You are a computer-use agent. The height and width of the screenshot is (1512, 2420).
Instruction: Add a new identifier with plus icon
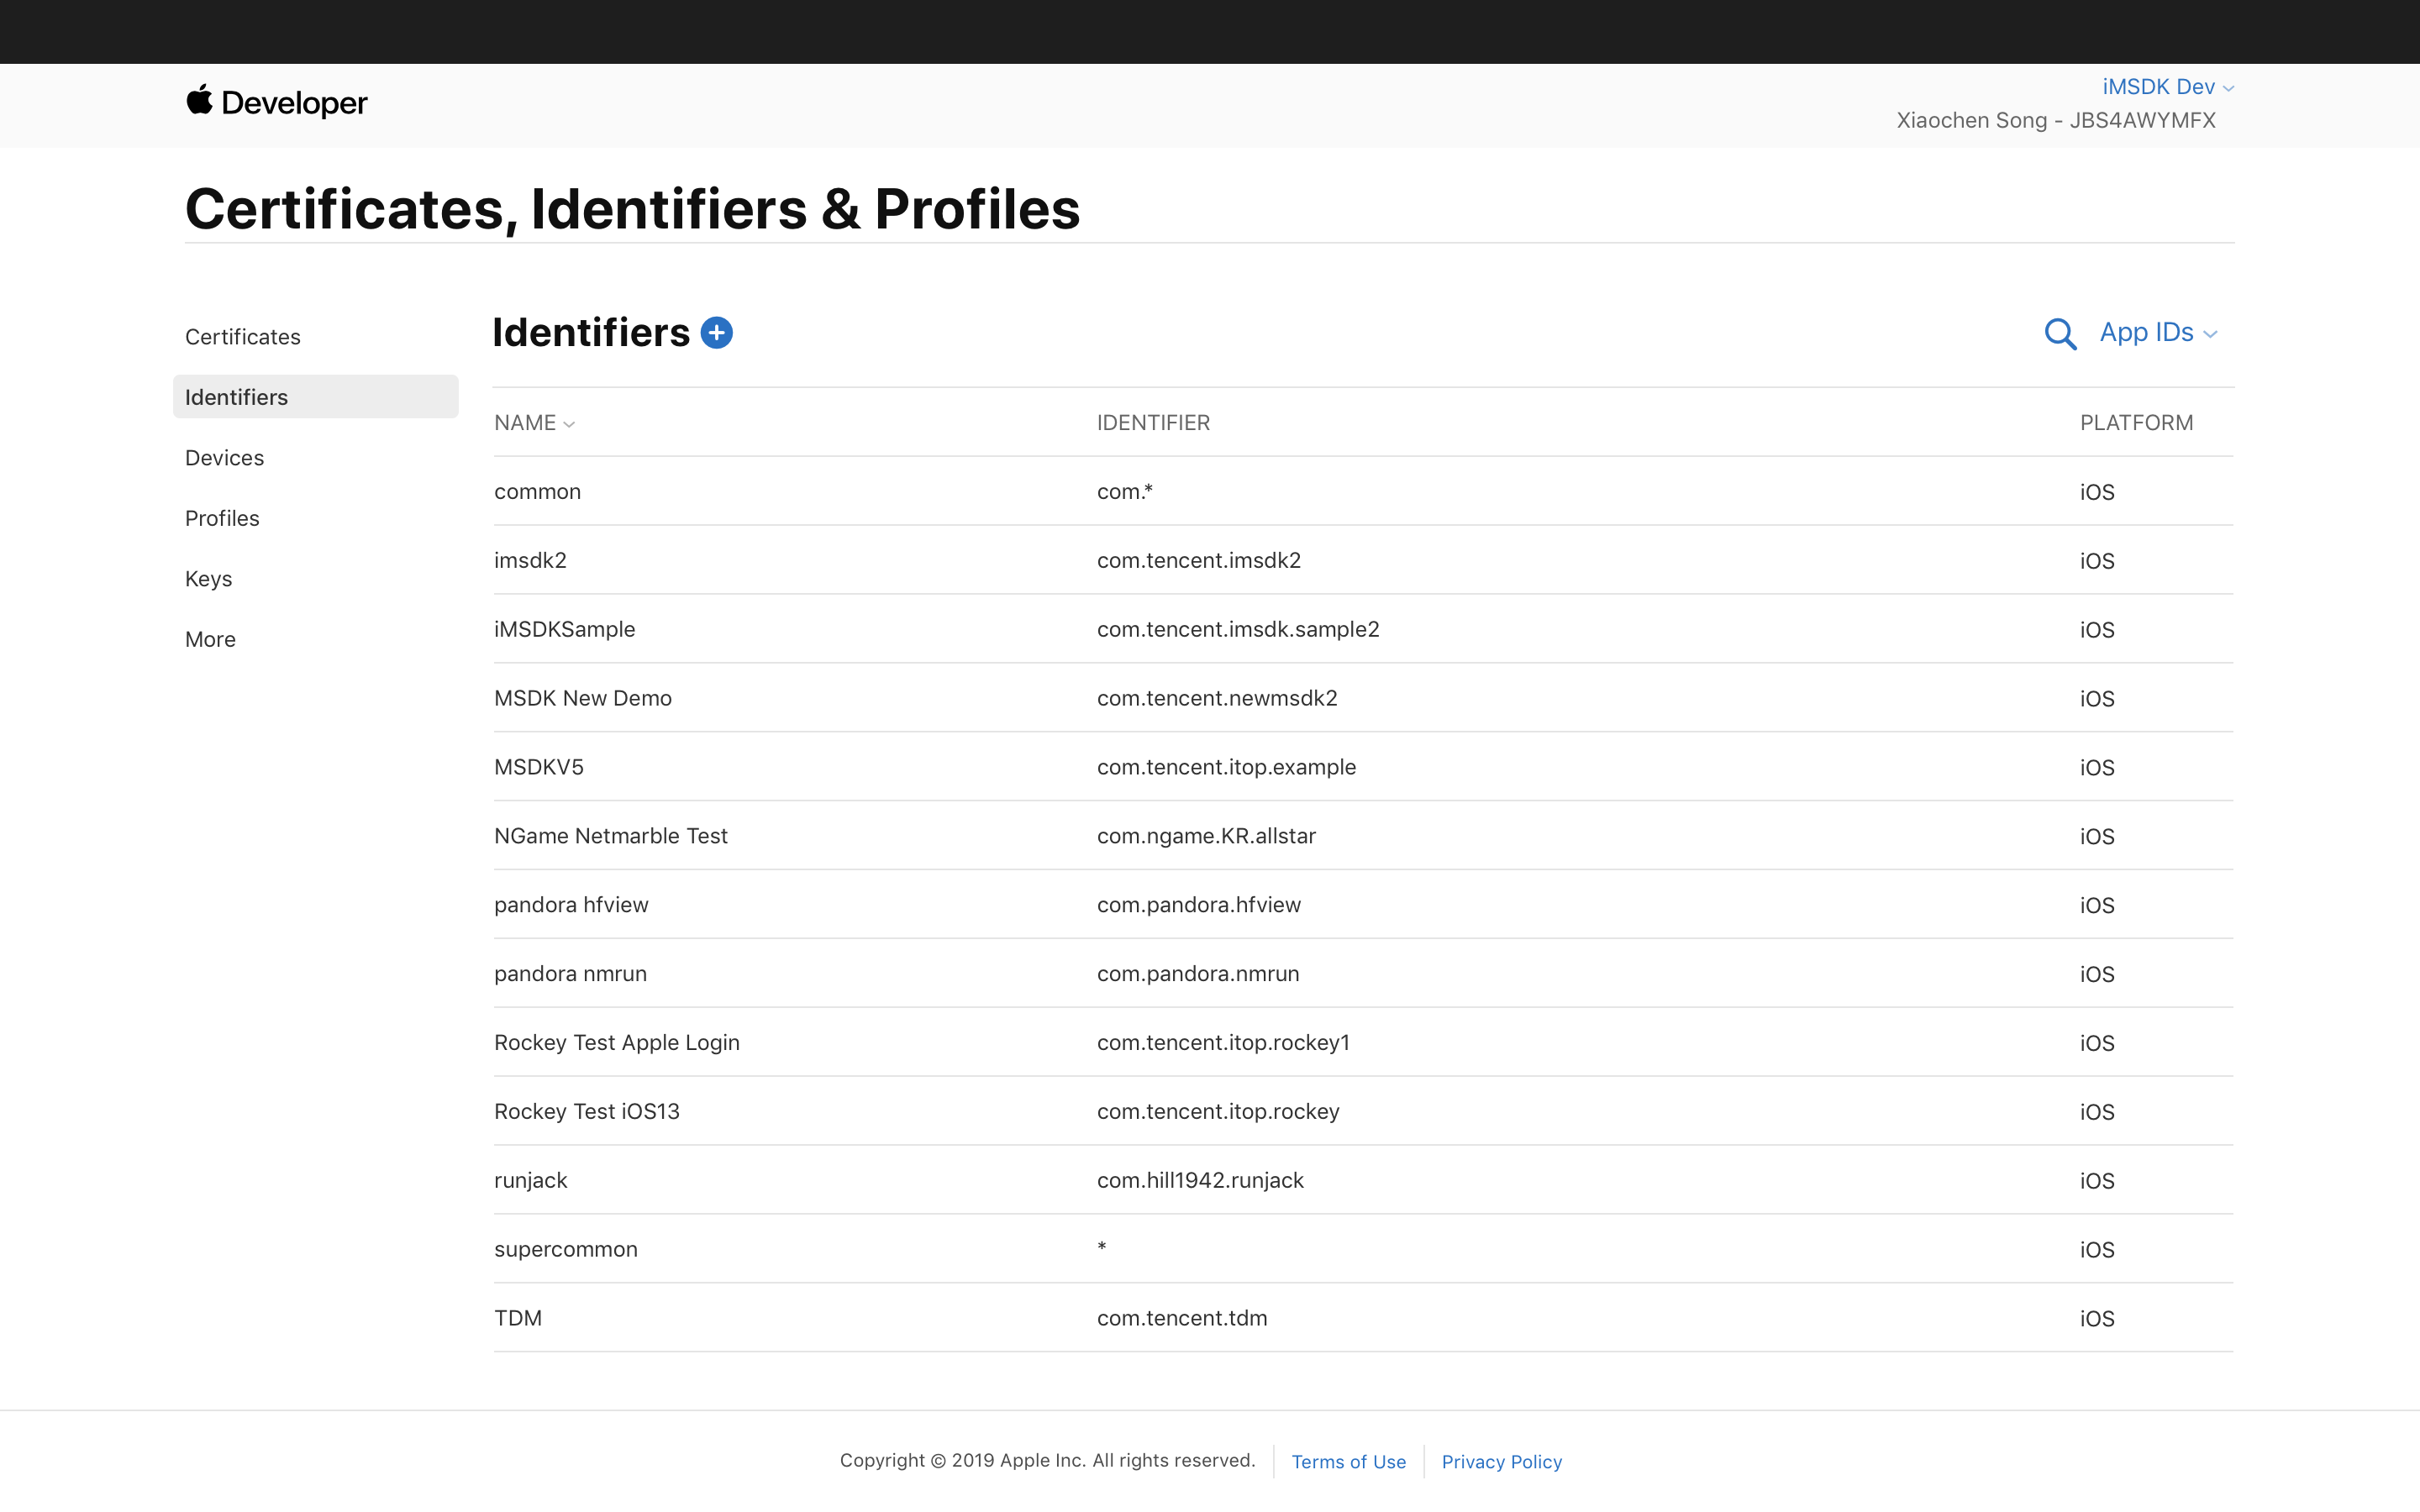(716, 332)
